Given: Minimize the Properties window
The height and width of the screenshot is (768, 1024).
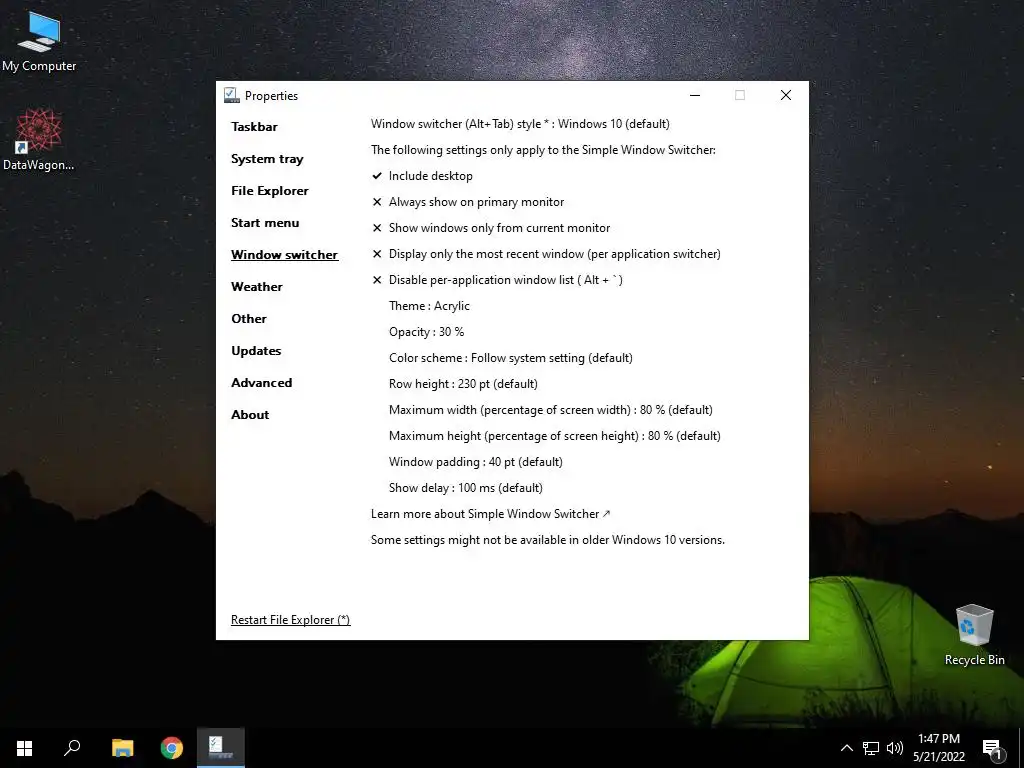Looking at the screenshot, I should 695,95.
